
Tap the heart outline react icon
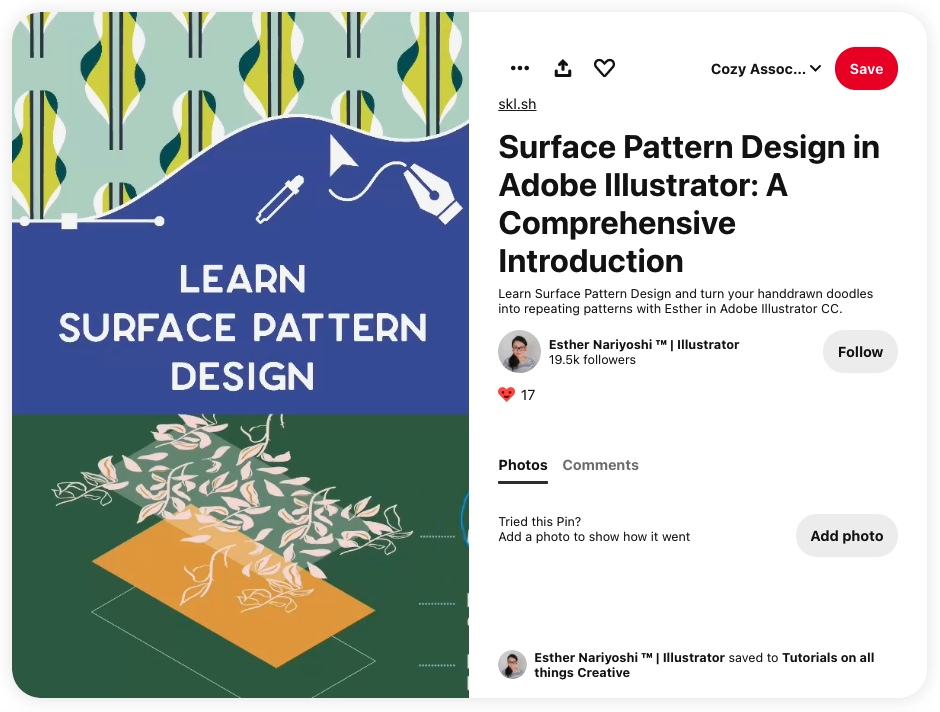tap(604, 68)
